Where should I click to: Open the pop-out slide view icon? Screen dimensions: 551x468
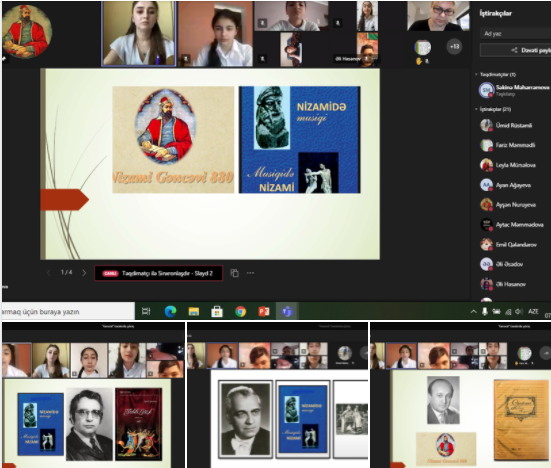[x=234, y=273]
